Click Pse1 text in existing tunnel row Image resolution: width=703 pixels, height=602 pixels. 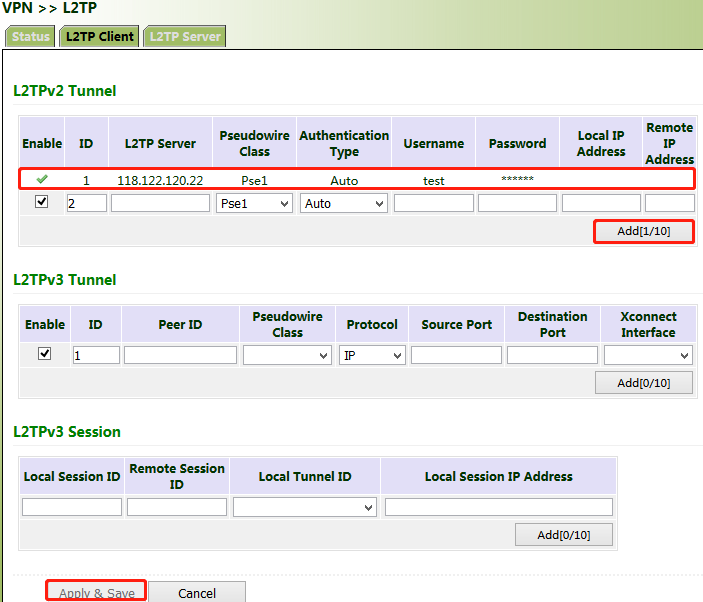[x=254, y=181]
